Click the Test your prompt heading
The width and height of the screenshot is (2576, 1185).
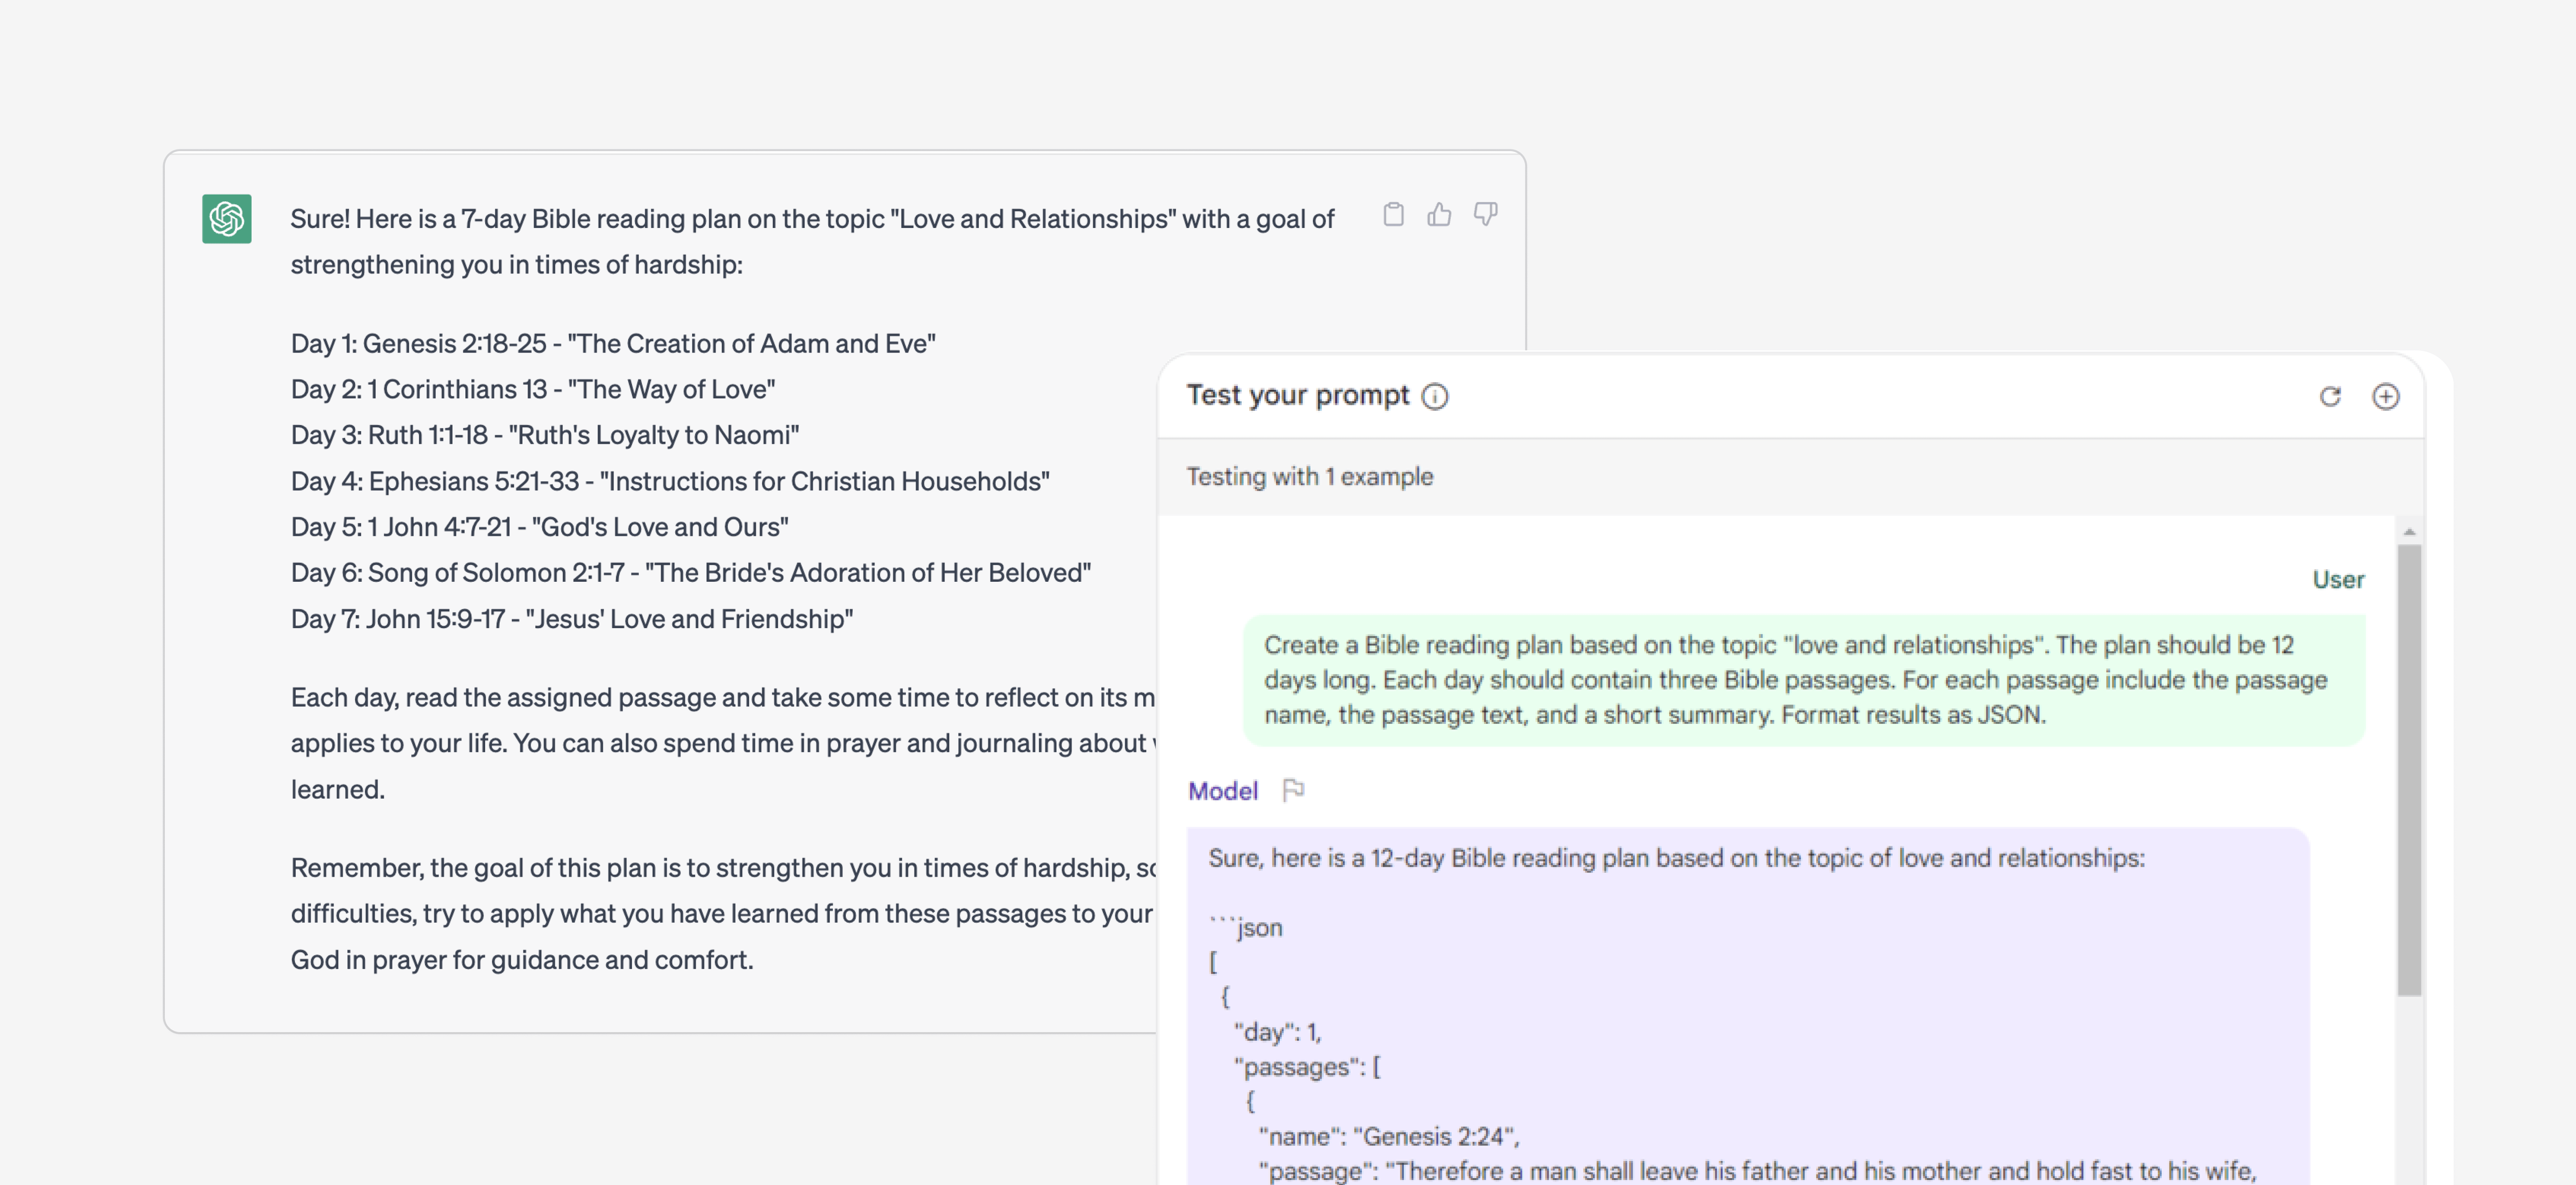tap(1298, 395)
